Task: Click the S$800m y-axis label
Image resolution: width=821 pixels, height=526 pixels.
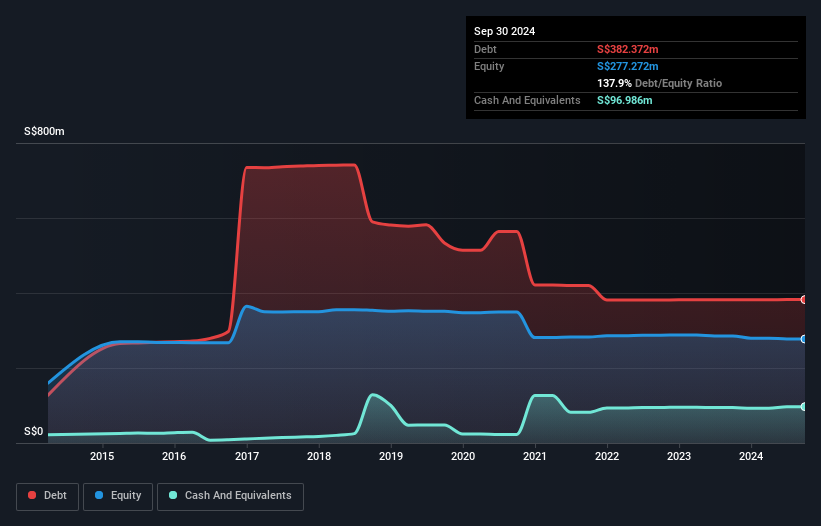Action: point(44,131)
